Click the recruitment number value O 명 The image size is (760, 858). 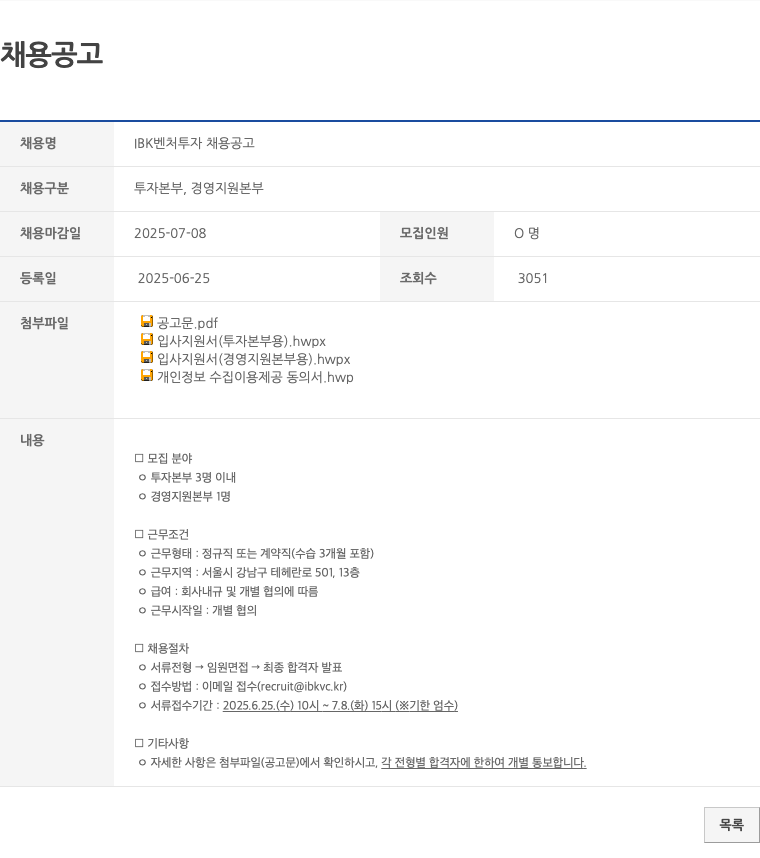527,233
